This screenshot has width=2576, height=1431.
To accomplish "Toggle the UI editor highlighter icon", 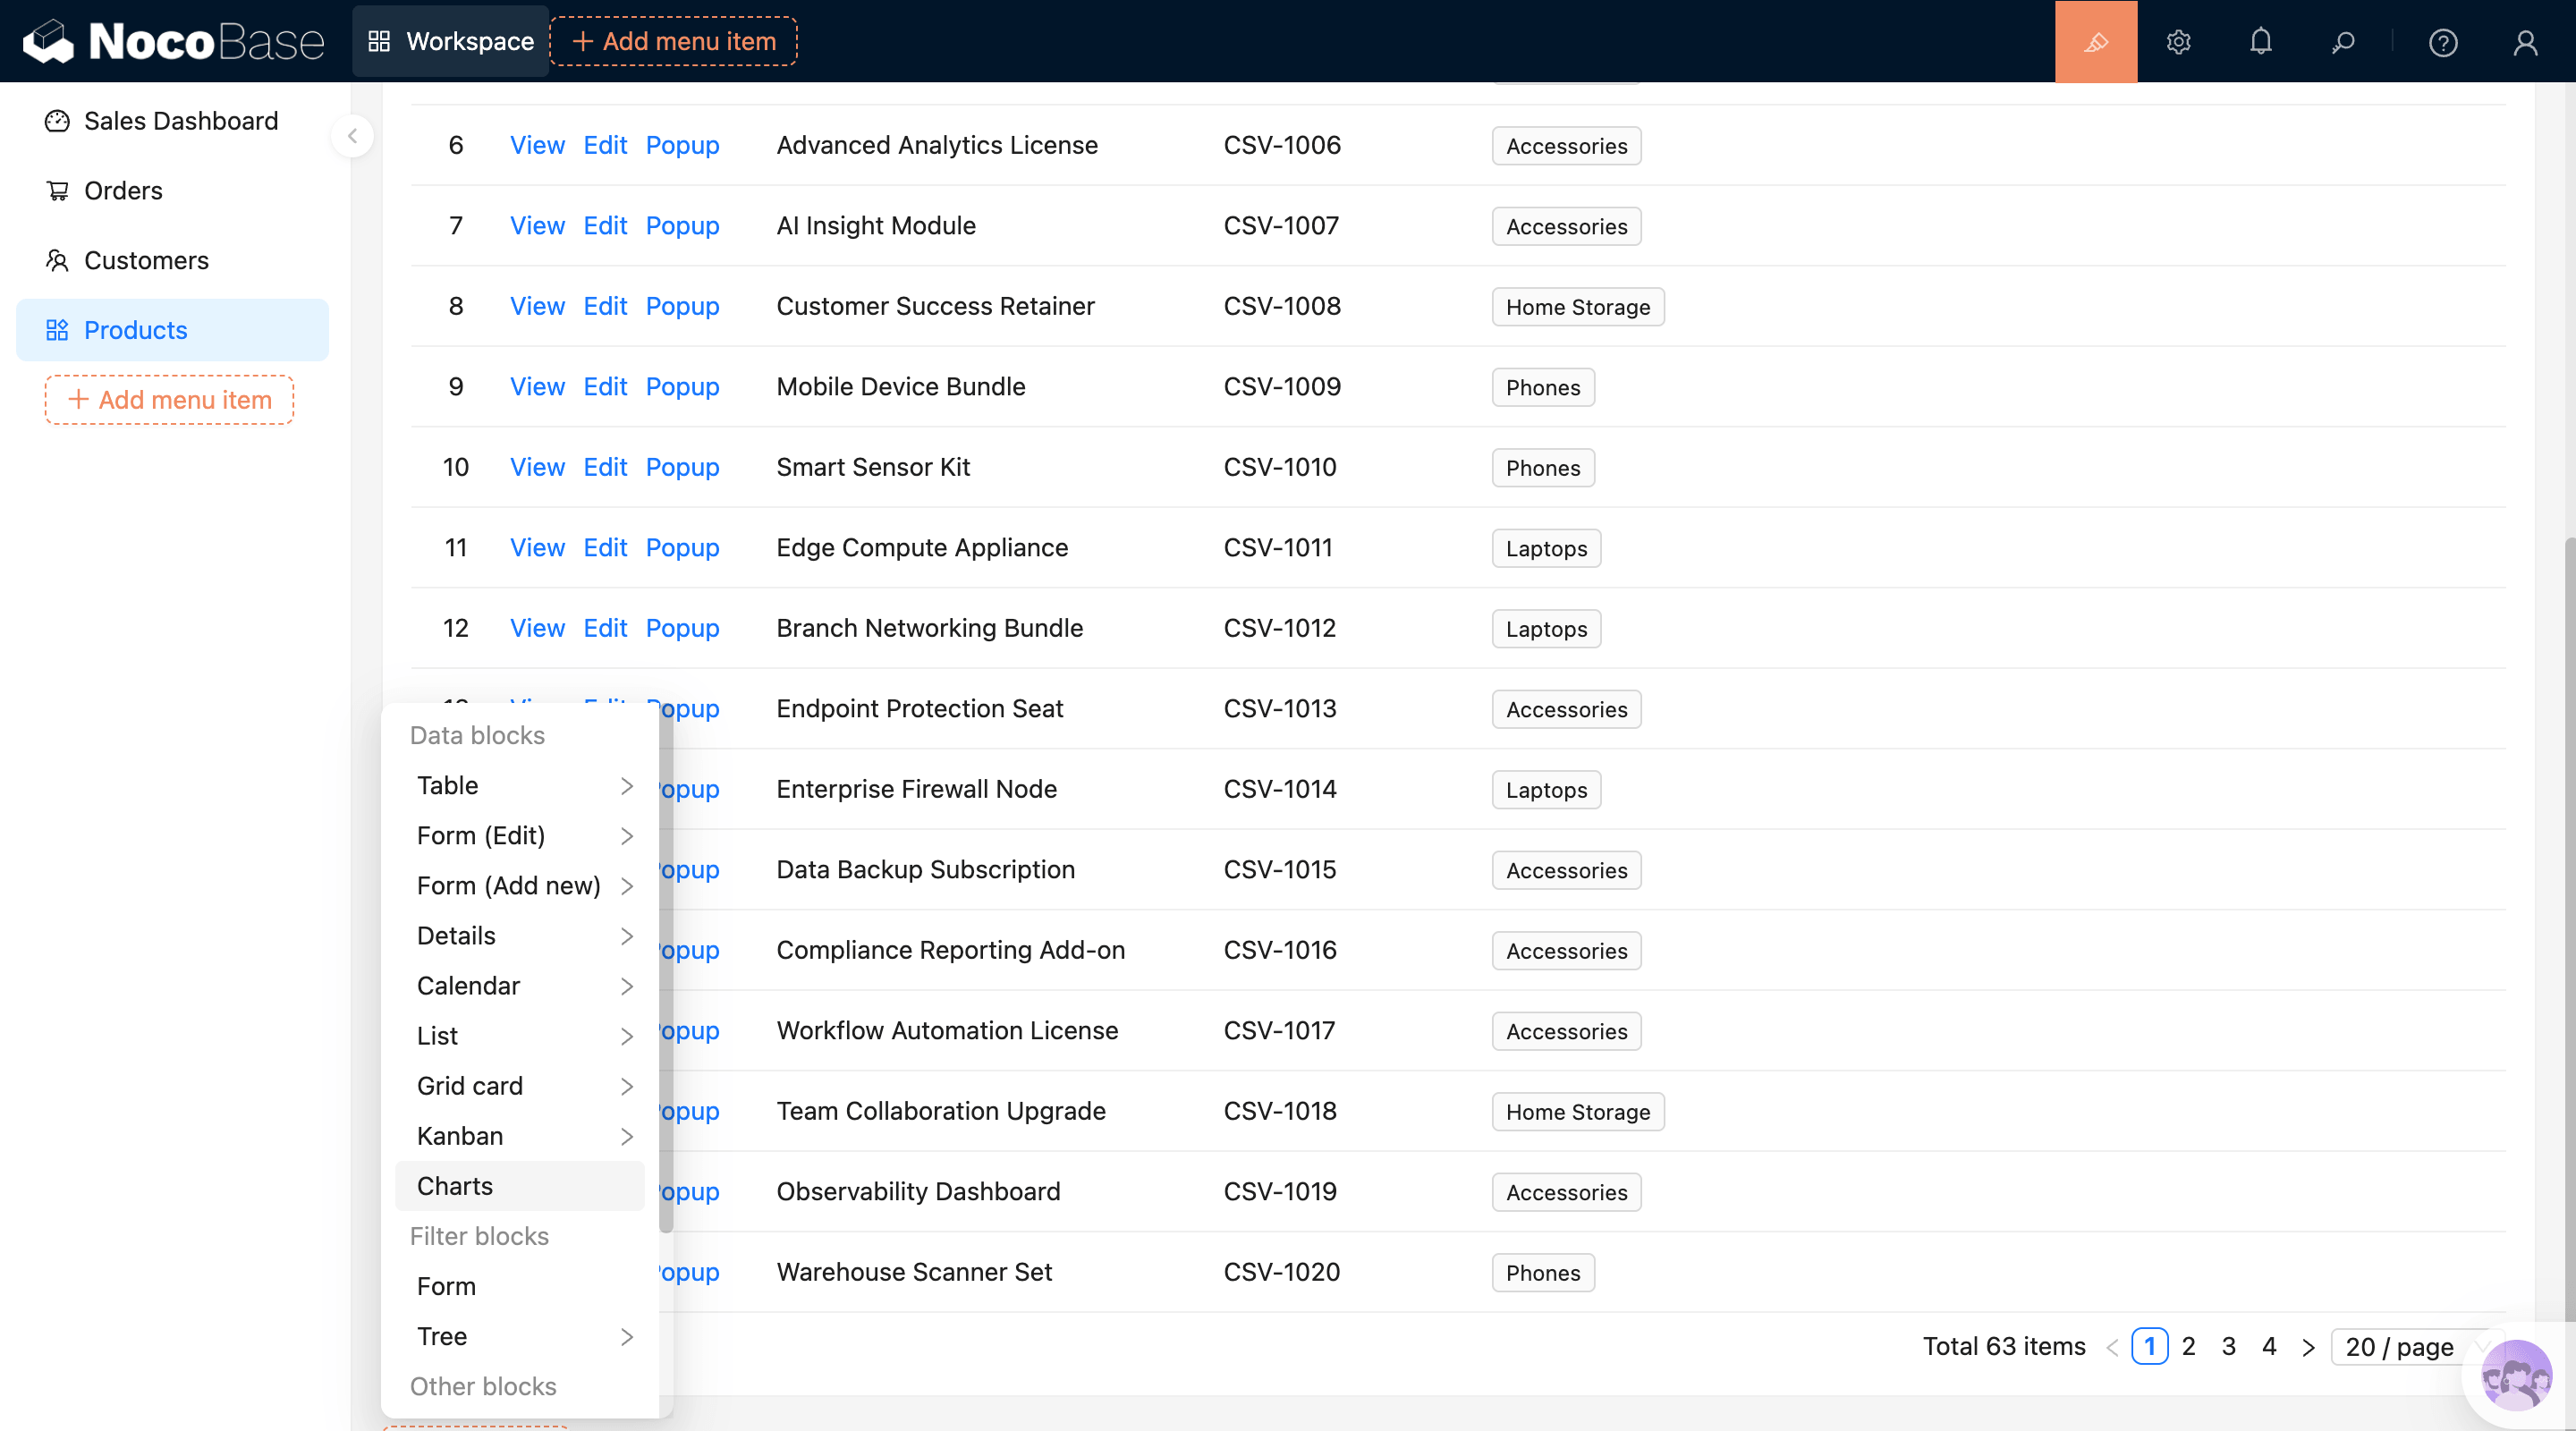I will pos(2095,42).
